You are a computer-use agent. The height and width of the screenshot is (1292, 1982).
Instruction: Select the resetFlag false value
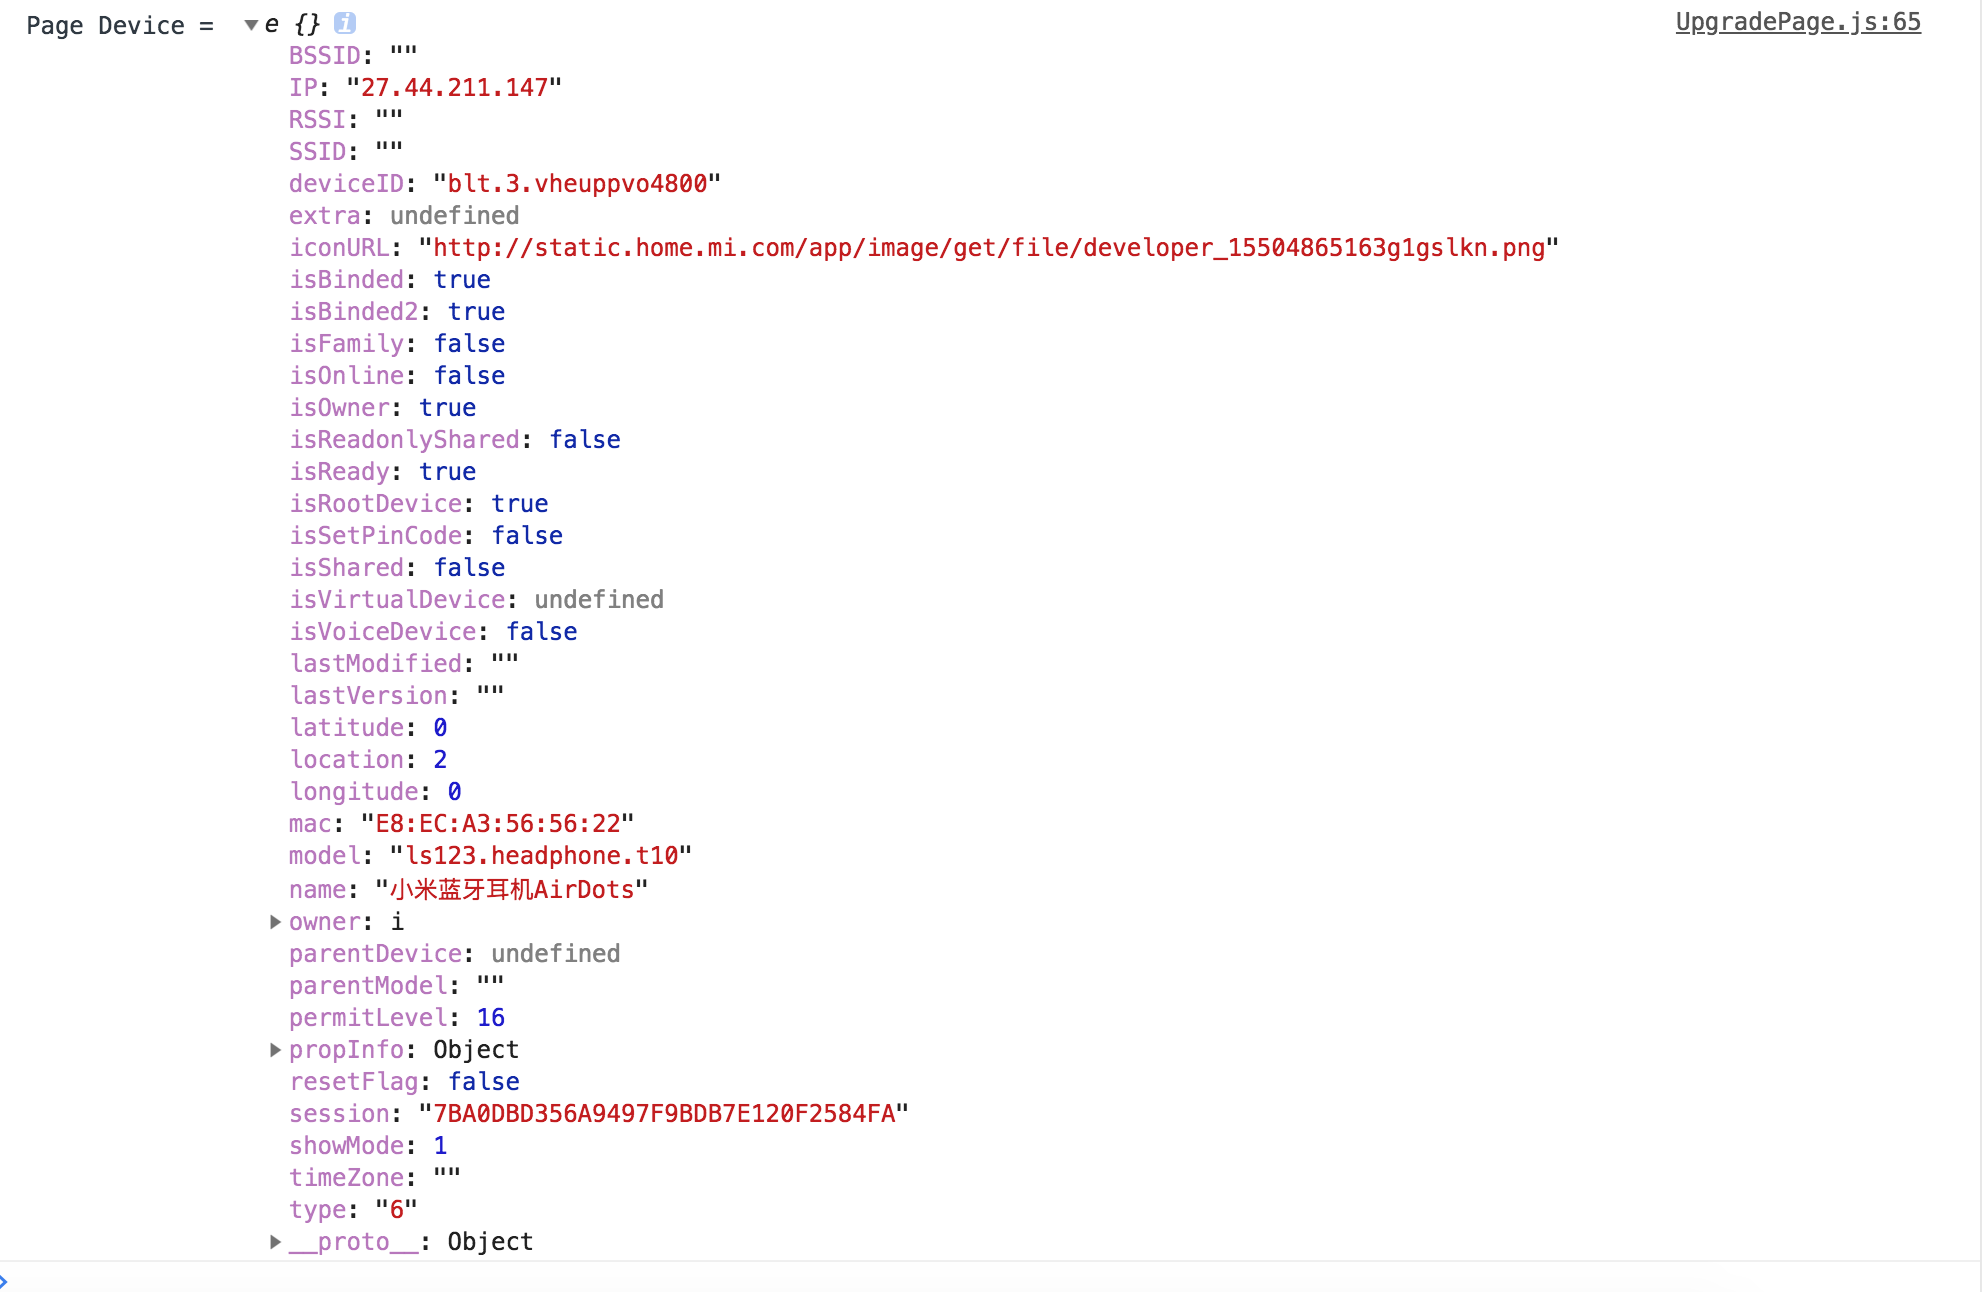click(x=484, y=1081)
